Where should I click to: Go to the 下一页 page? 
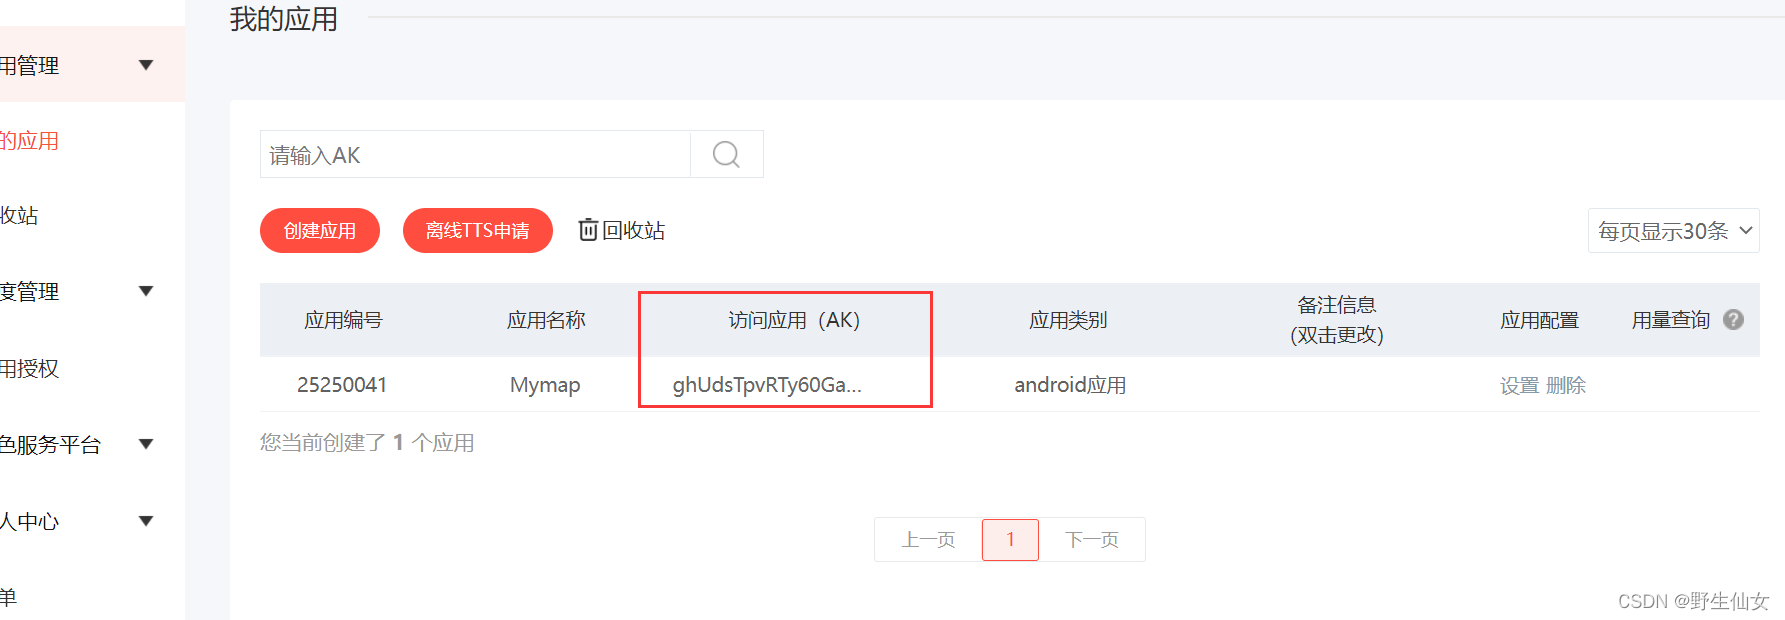tap(1092, 540)
